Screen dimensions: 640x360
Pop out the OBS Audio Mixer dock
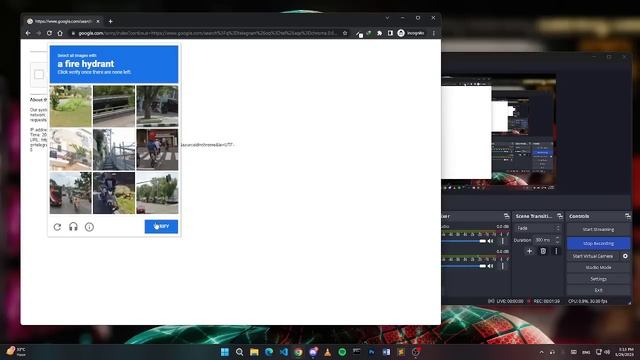(x=507, y=216)
